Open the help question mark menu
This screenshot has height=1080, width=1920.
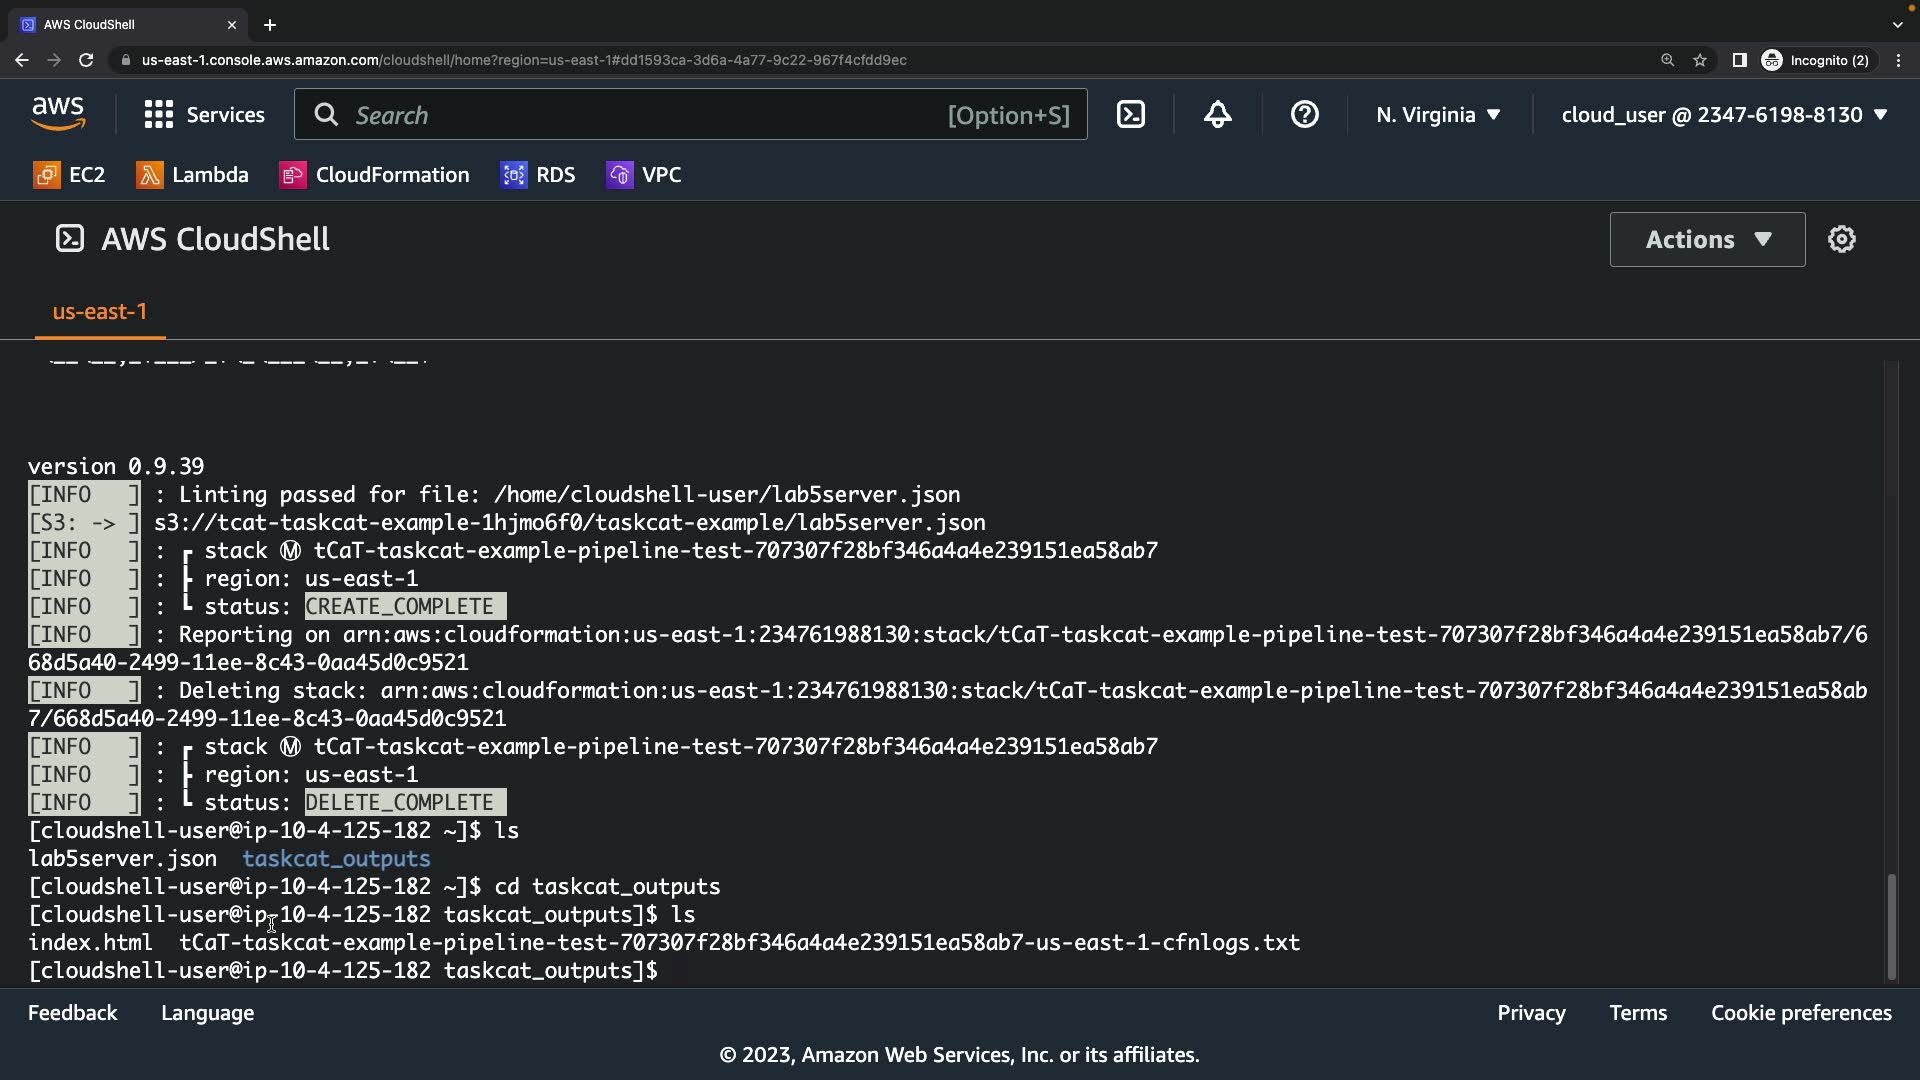(x=1304, y=115)
